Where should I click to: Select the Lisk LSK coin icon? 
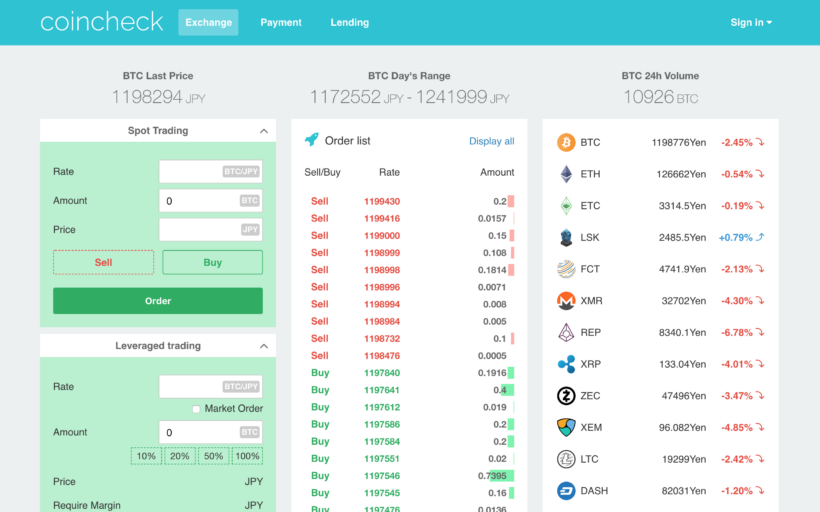coord(566,237)
